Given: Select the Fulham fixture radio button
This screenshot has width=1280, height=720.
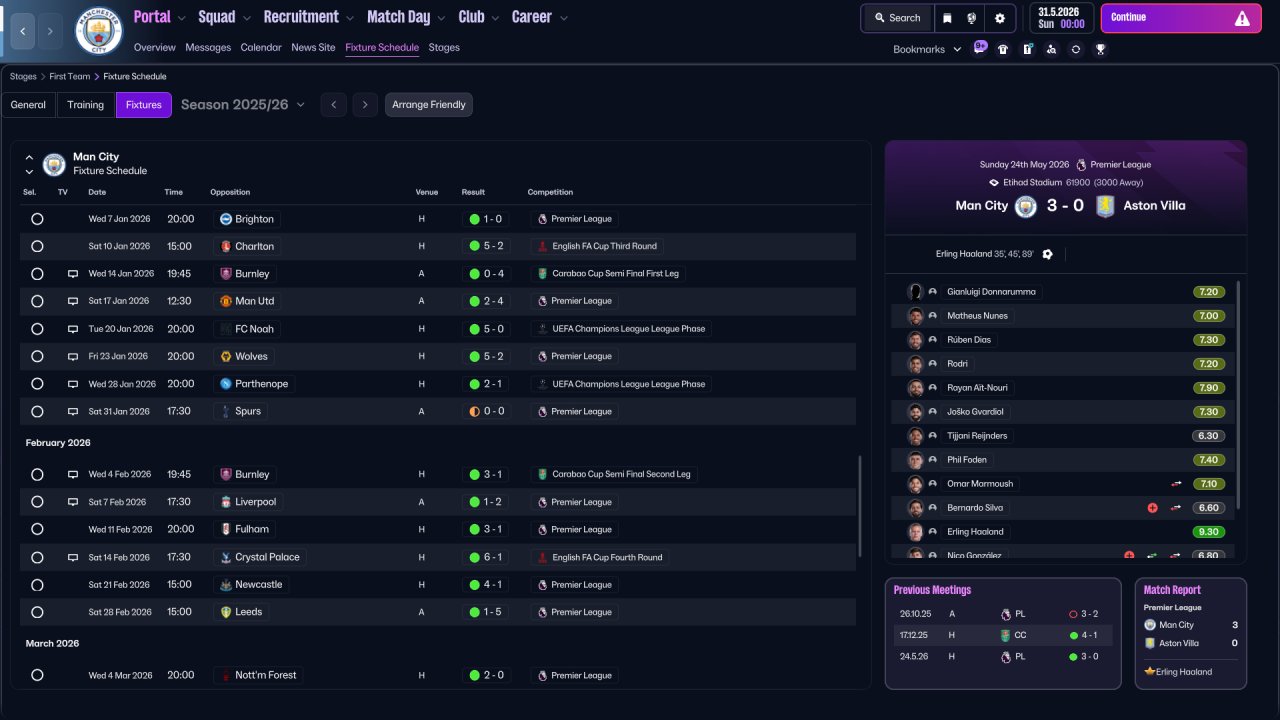Looking at the screenshot, I should [x=37, y=529].
